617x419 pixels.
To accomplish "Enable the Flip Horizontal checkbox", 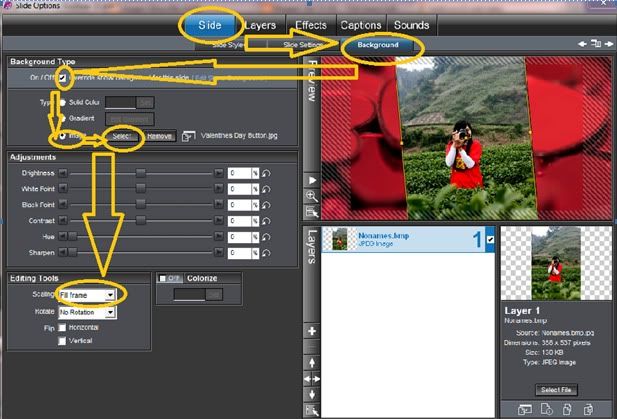I will (x=63, y=327).
